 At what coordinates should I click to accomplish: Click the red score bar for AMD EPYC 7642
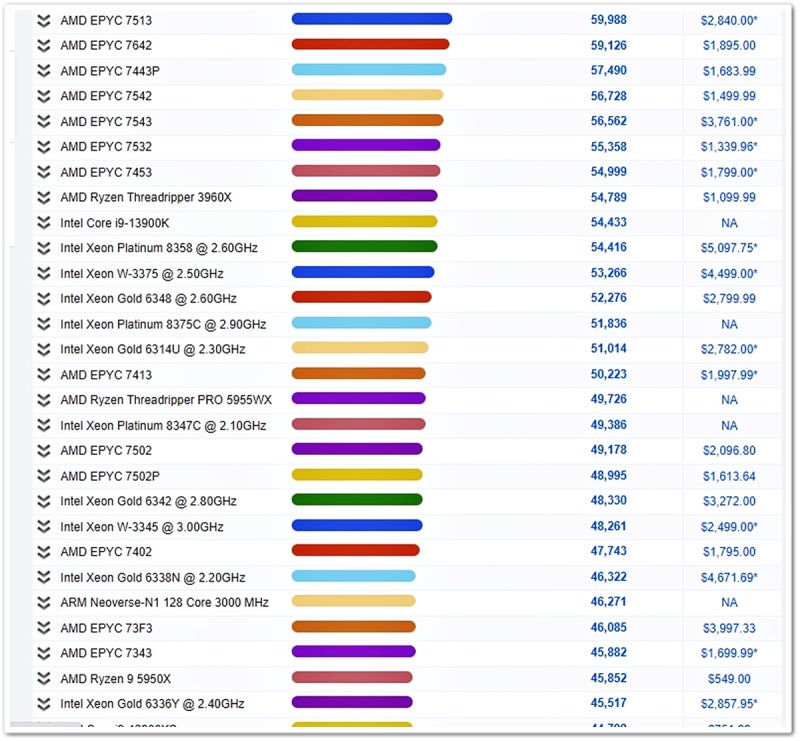tap(370, 44)
